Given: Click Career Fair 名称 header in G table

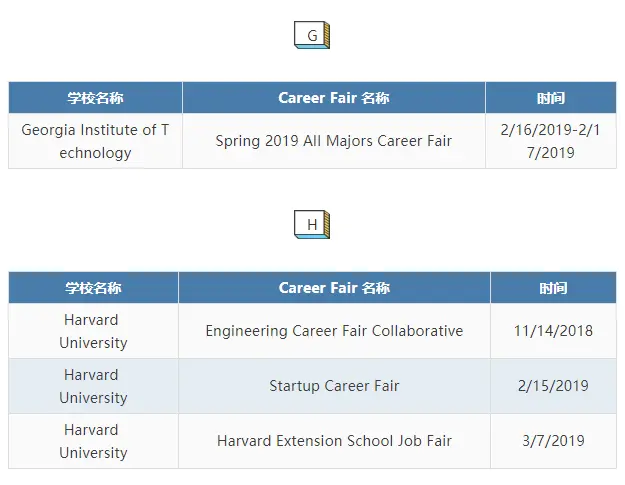Looking at the screenshot, I should [x=334, y=98].
